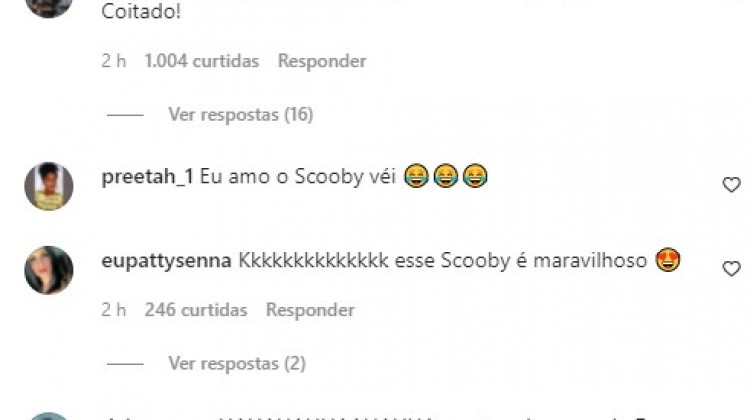View who liked via 246 curtidas
This screenshot has height=420, width=750.
point(196,310)
